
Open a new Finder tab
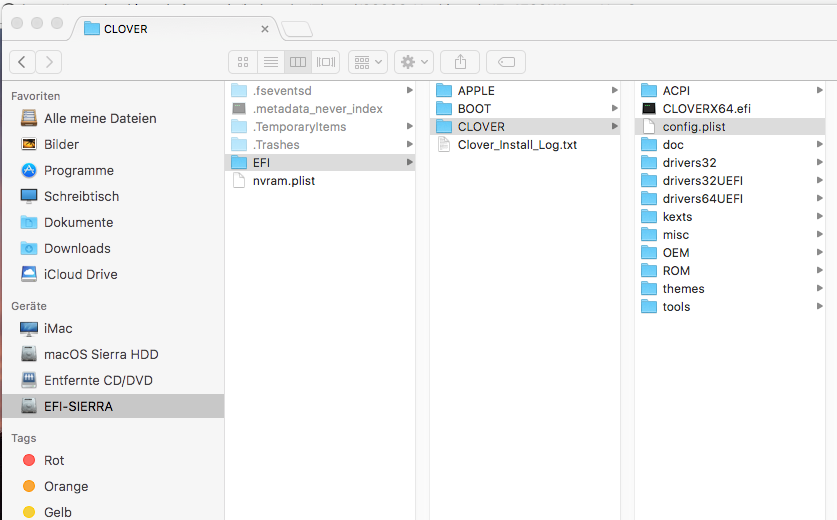pyautogui.click(x=297, y=29)
